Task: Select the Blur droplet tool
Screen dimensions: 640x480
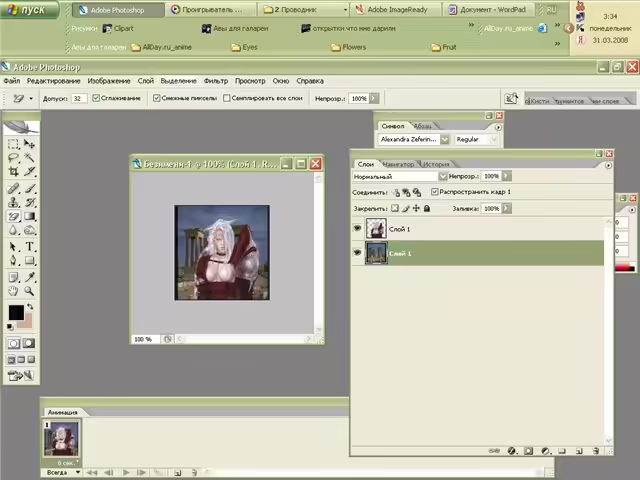Action: pyautogui.click(x=13, y=230)
